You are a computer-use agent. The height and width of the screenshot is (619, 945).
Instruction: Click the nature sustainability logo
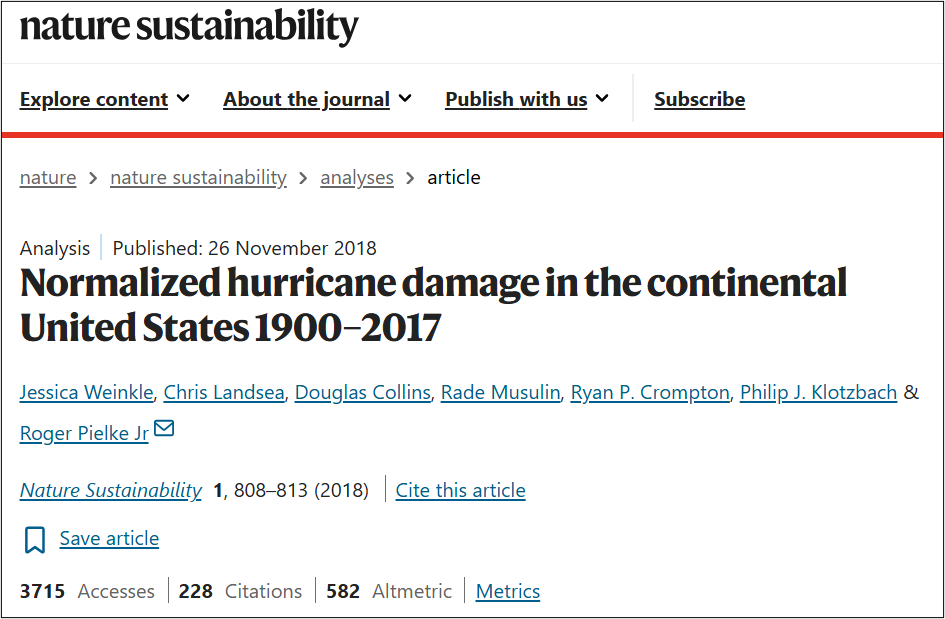point(189,27)
